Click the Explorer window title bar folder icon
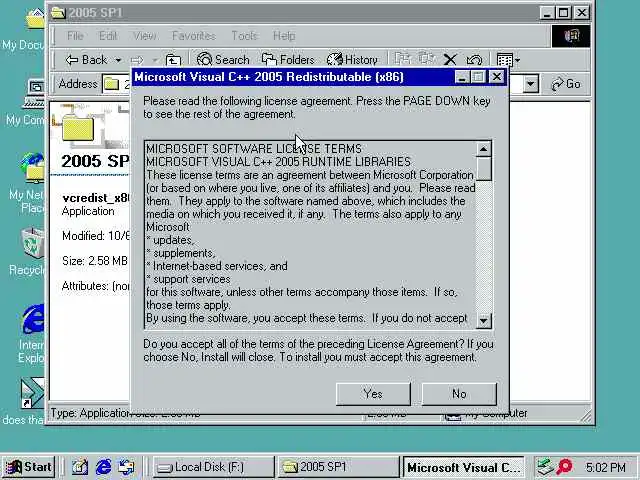Image resolution: width=640 pixels, height=480 pixels. 58,13
